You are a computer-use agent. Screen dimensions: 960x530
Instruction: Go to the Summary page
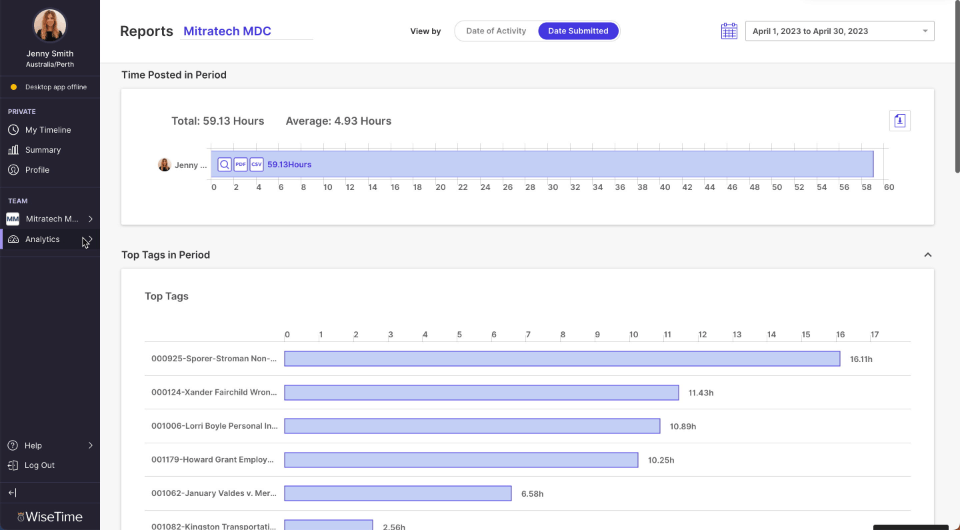coord(43,150)
